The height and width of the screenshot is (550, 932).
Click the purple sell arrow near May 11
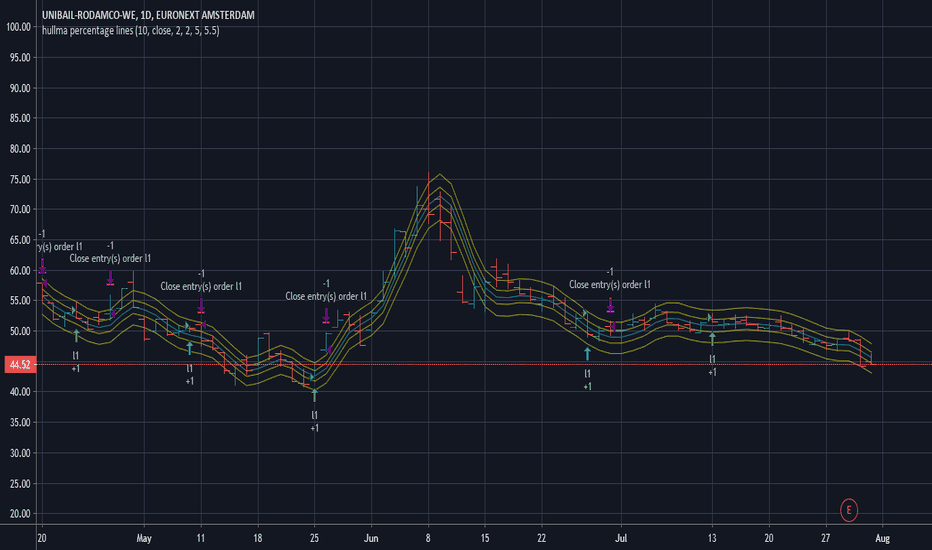[x=201, y=306]
